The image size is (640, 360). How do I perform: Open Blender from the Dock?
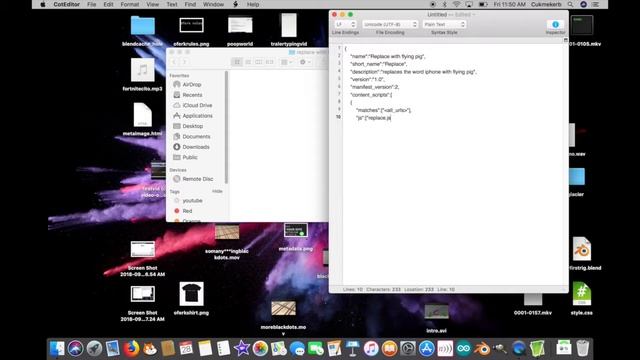[482, 348]
